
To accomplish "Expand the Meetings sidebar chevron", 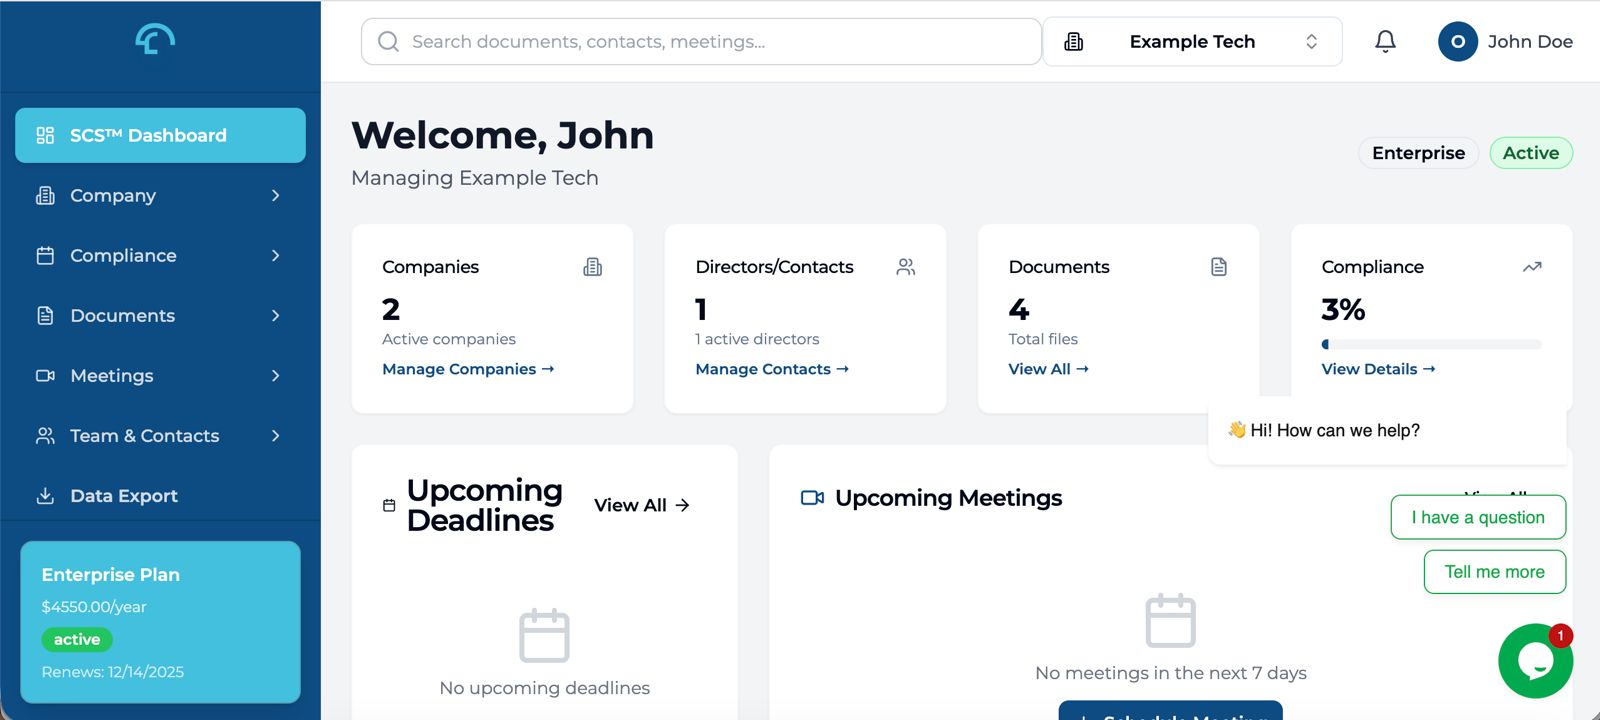I will [276, 376].
